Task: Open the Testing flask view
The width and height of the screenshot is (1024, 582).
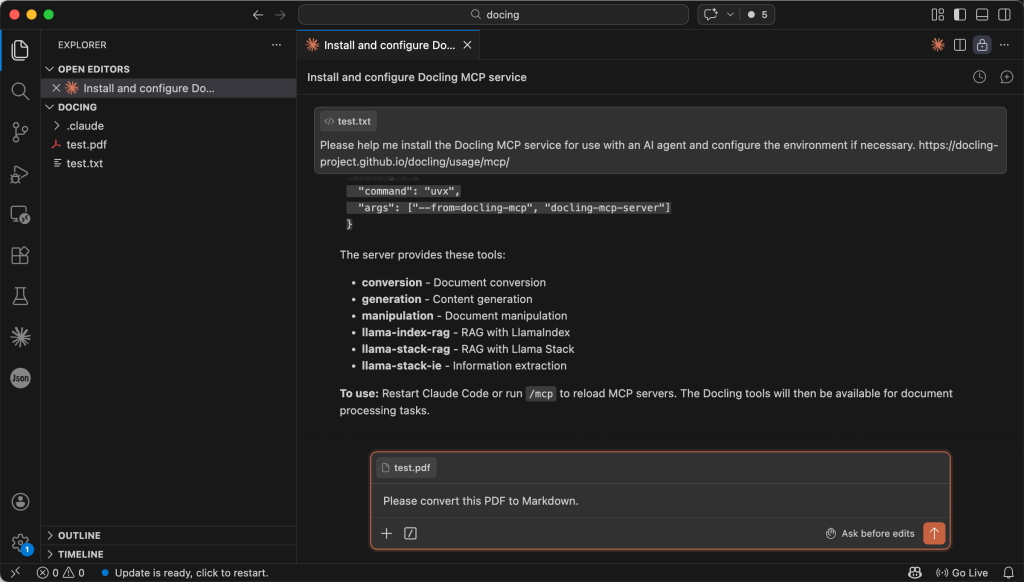Action: point(20,296)
